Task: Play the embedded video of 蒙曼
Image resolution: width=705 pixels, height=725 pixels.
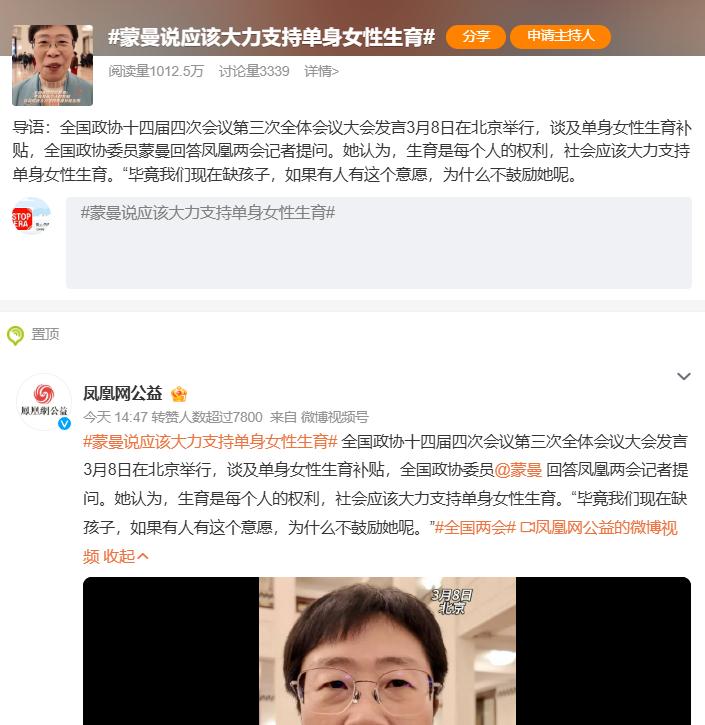Action: coord(387,651)
